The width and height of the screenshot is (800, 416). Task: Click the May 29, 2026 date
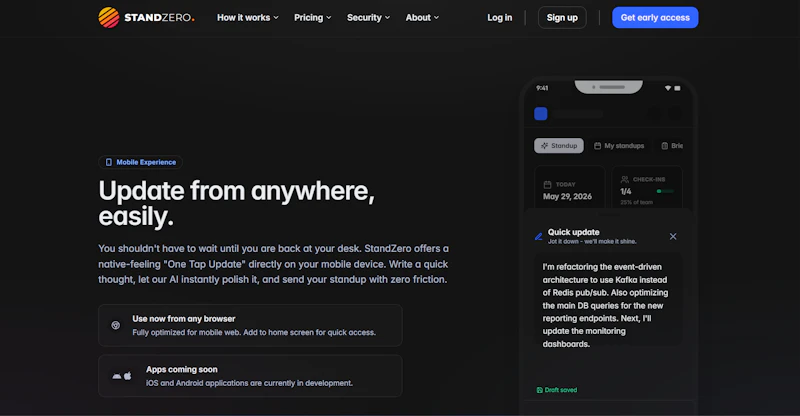pyautogui.click(x=567, y=197)
